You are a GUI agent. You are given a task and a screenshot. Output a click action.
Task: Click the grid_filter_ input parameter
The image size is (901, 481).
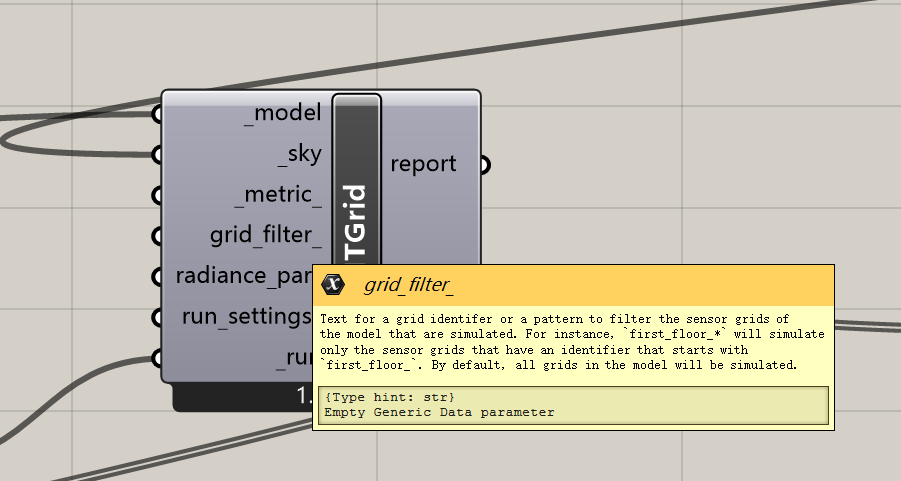point(266,235)
